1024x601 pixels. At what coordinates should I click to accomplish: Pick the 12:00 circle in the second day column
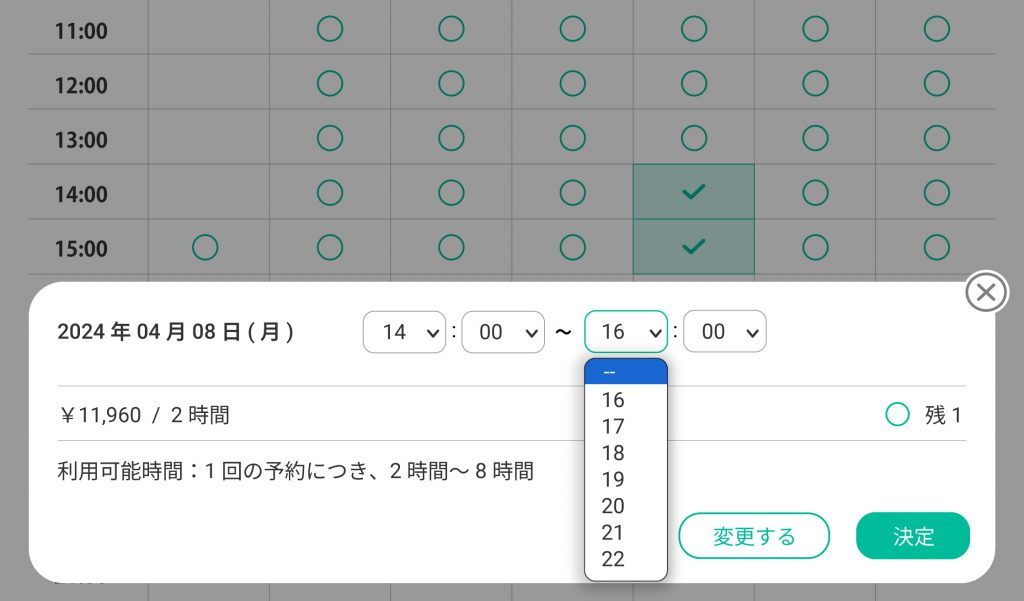click(x=330, y=84)
